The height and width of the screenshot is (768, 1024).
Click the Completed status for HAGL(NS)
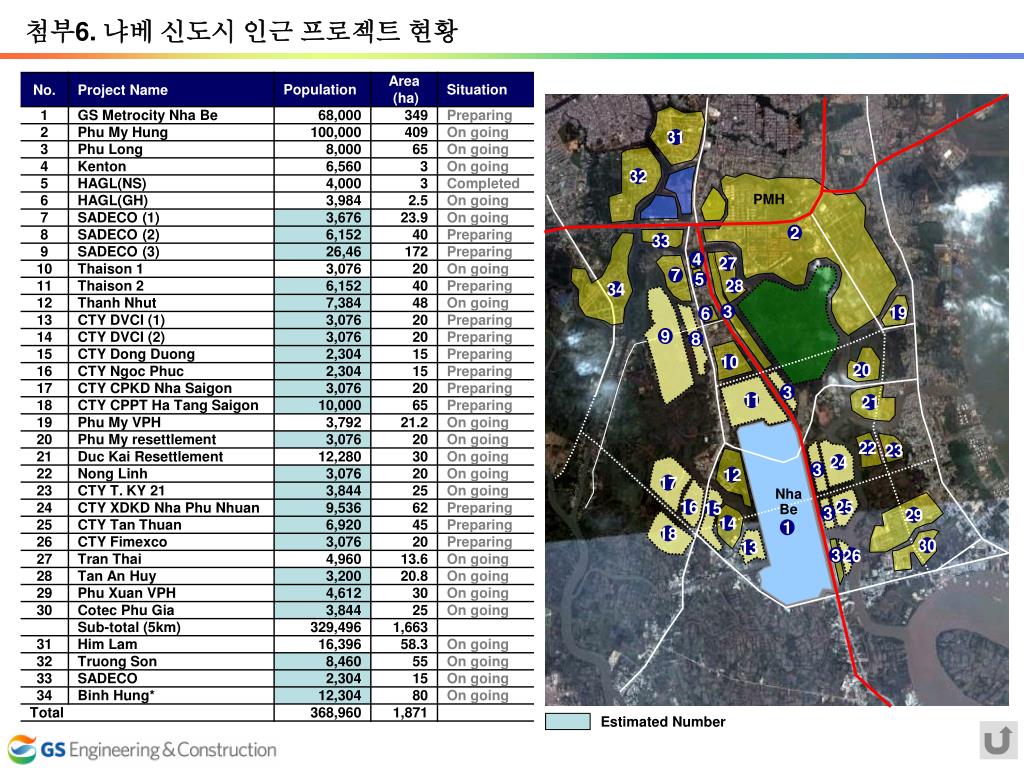click(x=483, y=184)
